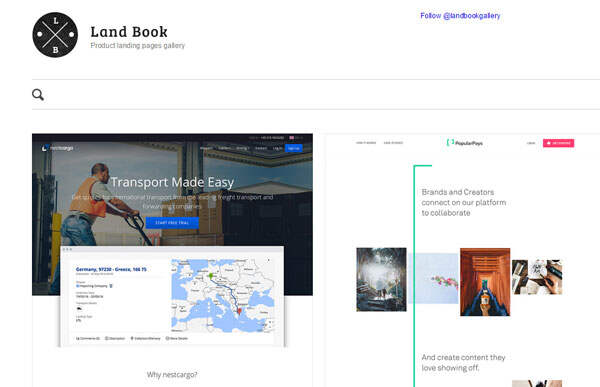
Task: Focus the search input field
Action: (x=321, y=95)
